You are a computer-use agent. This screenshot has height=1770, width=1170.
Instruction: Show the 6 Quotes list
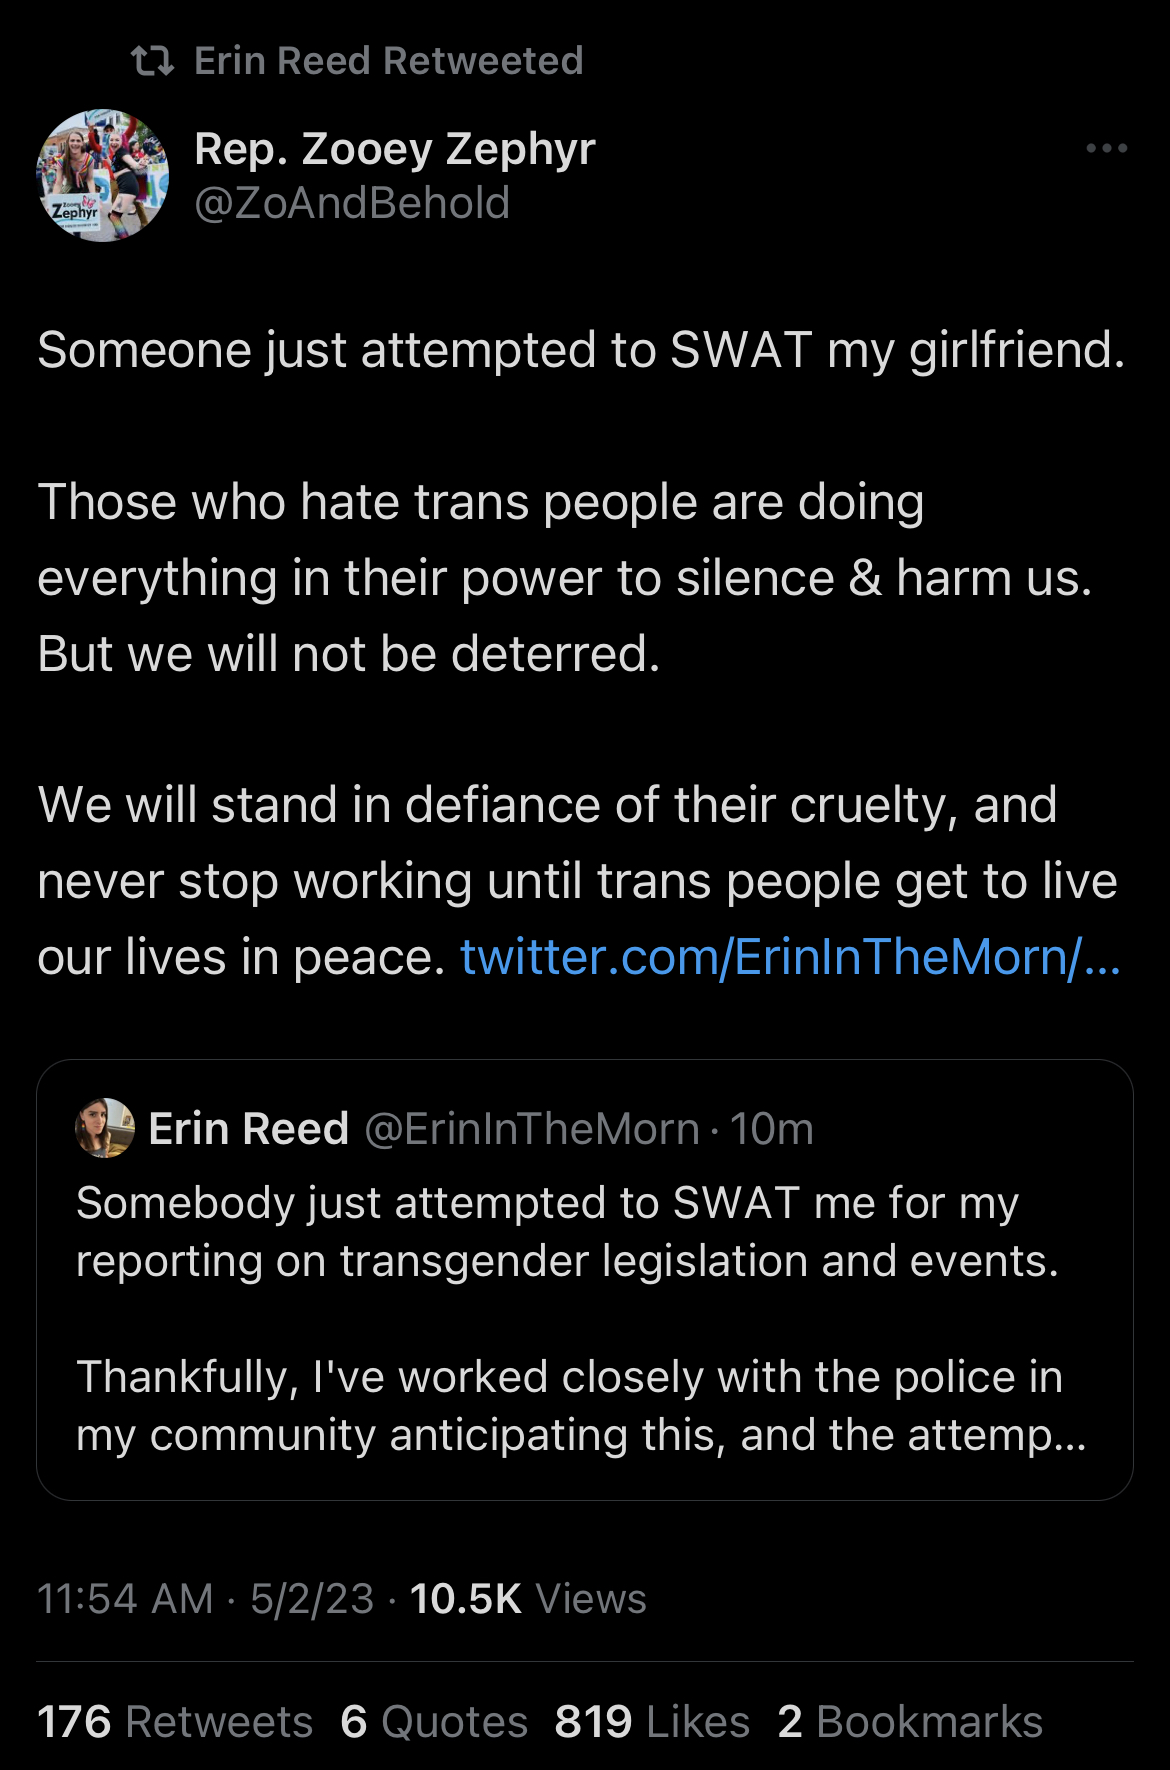(434, 1722)
